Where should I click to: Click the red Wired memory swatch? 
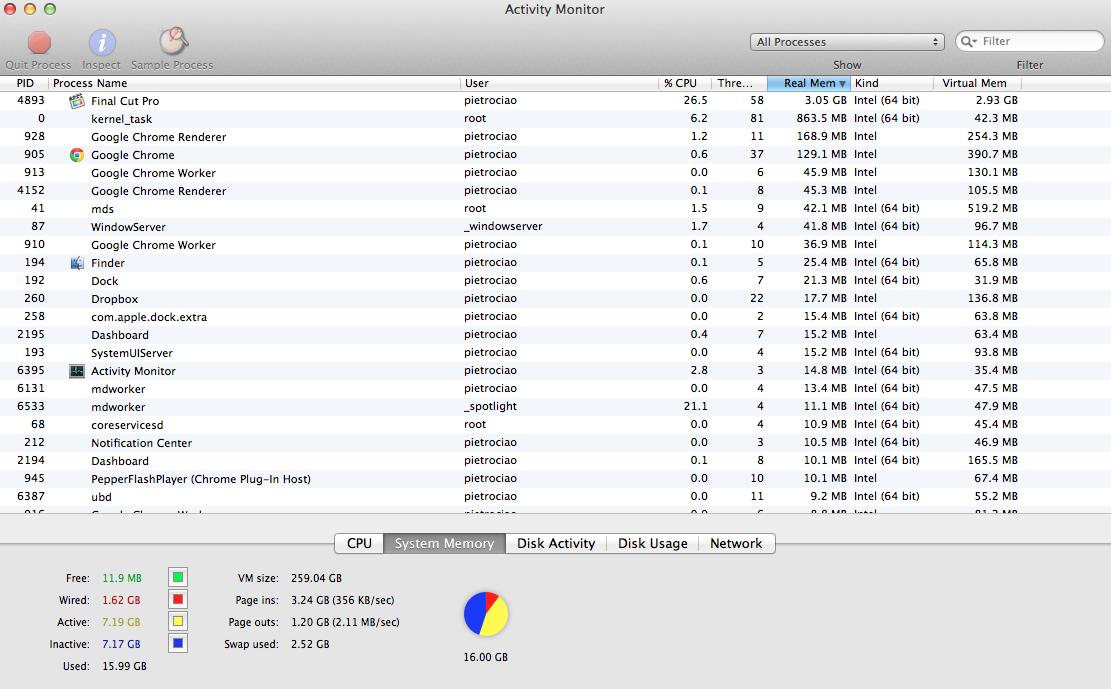(178, 600)
